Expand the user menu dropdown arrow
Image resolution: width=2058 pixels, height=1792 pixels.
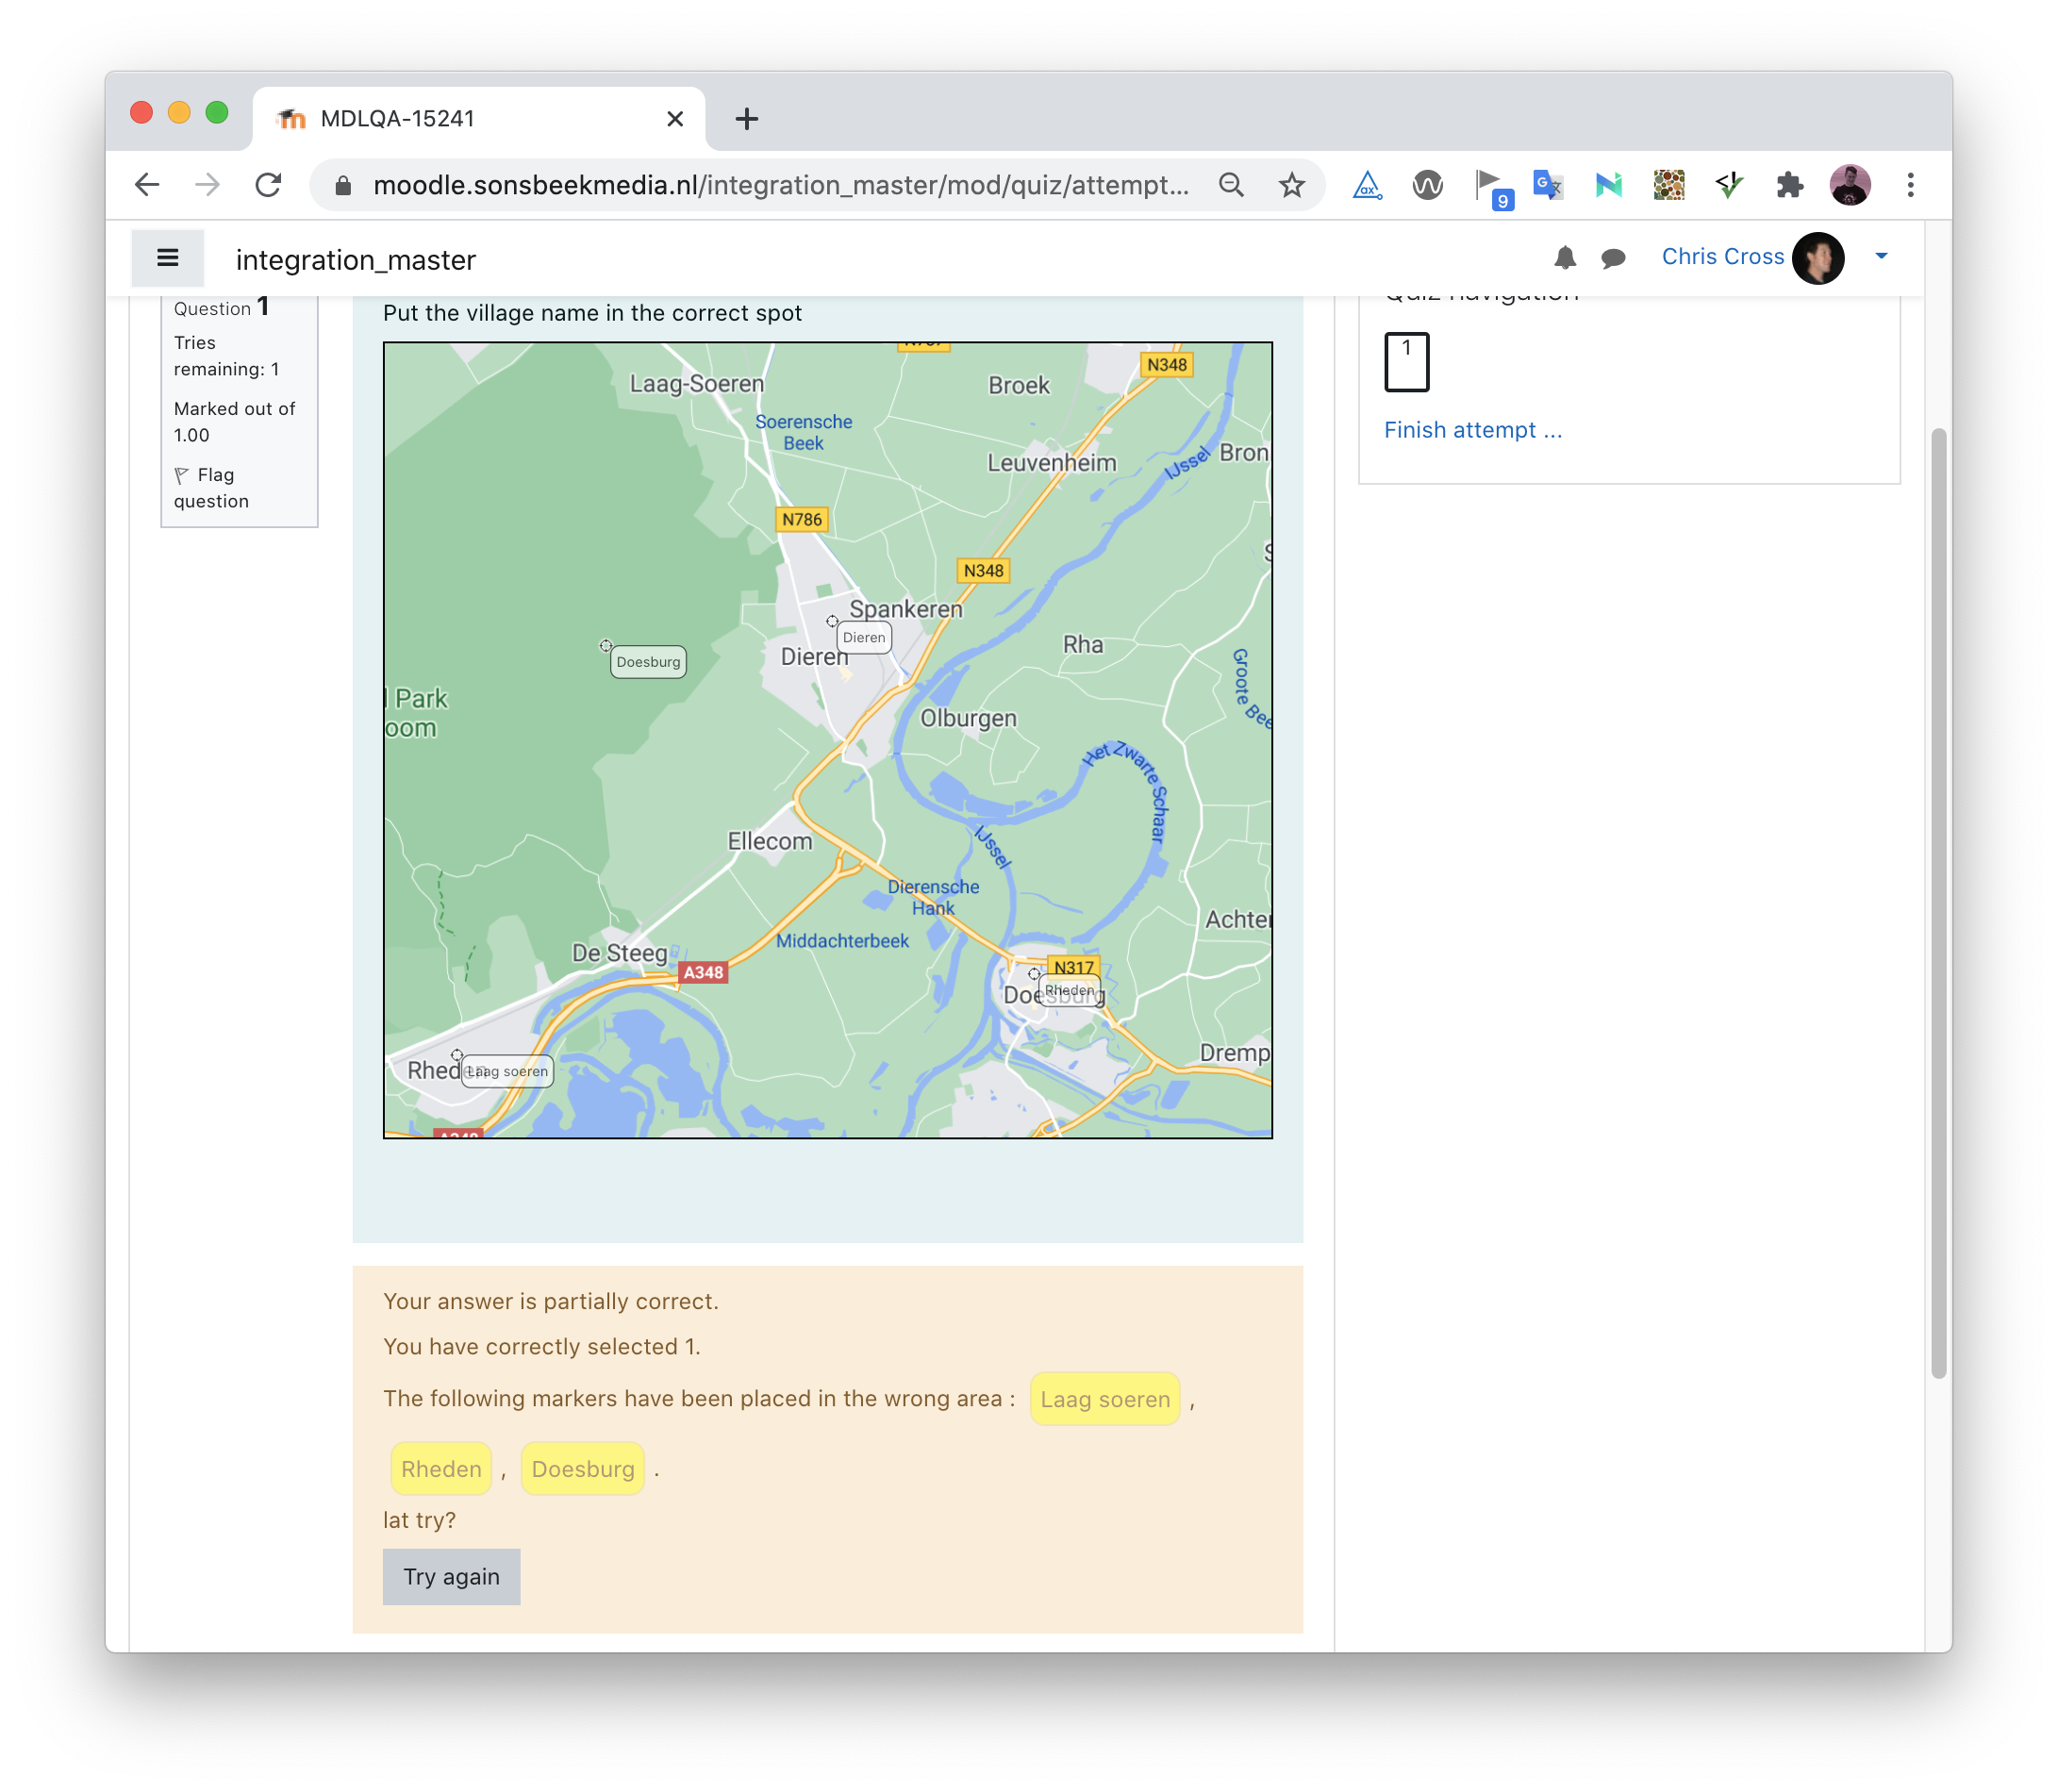[1881, 257]
